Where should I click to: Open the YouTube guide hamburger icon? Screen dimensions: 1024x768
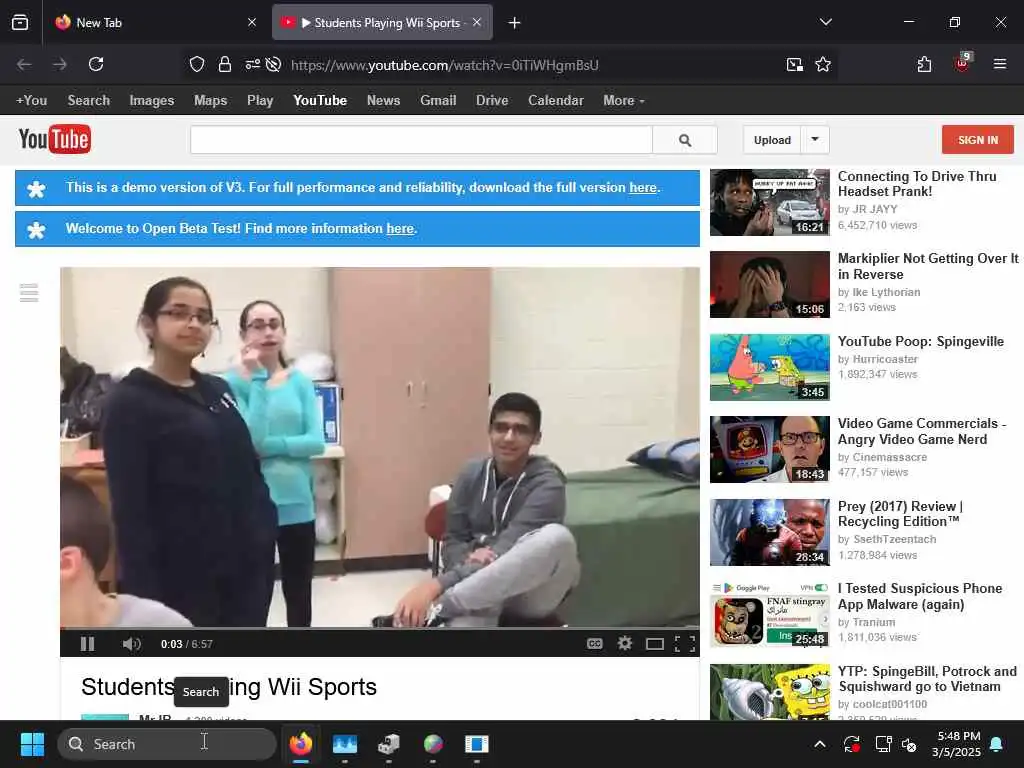click(x=29, y=293)
